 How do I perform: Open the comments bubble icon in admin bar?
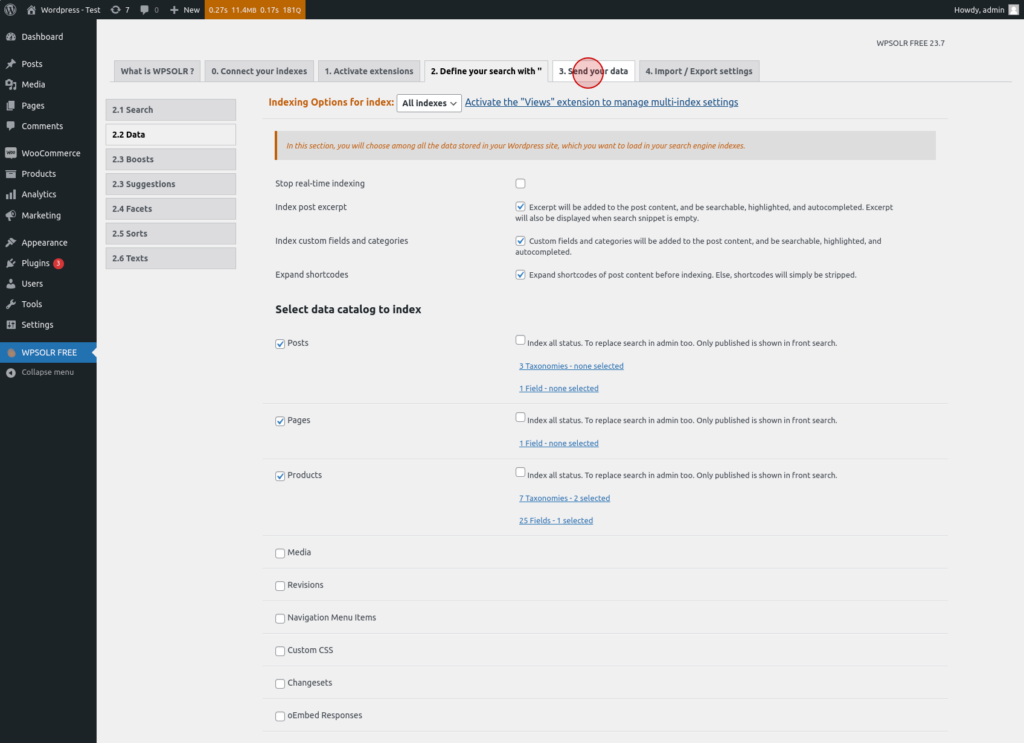point(144,10)
